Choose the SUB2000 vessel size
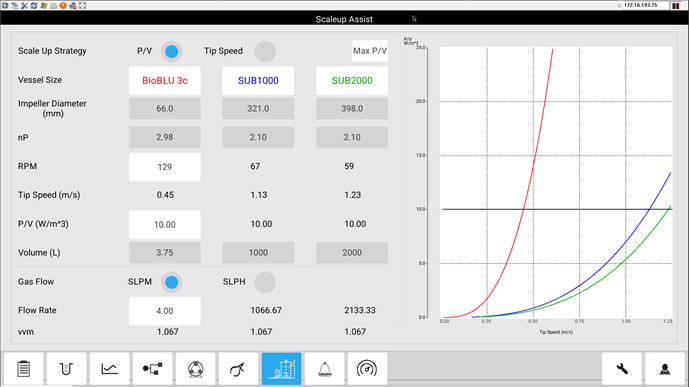This screenshot has width=689, height=387. point(352,80)
